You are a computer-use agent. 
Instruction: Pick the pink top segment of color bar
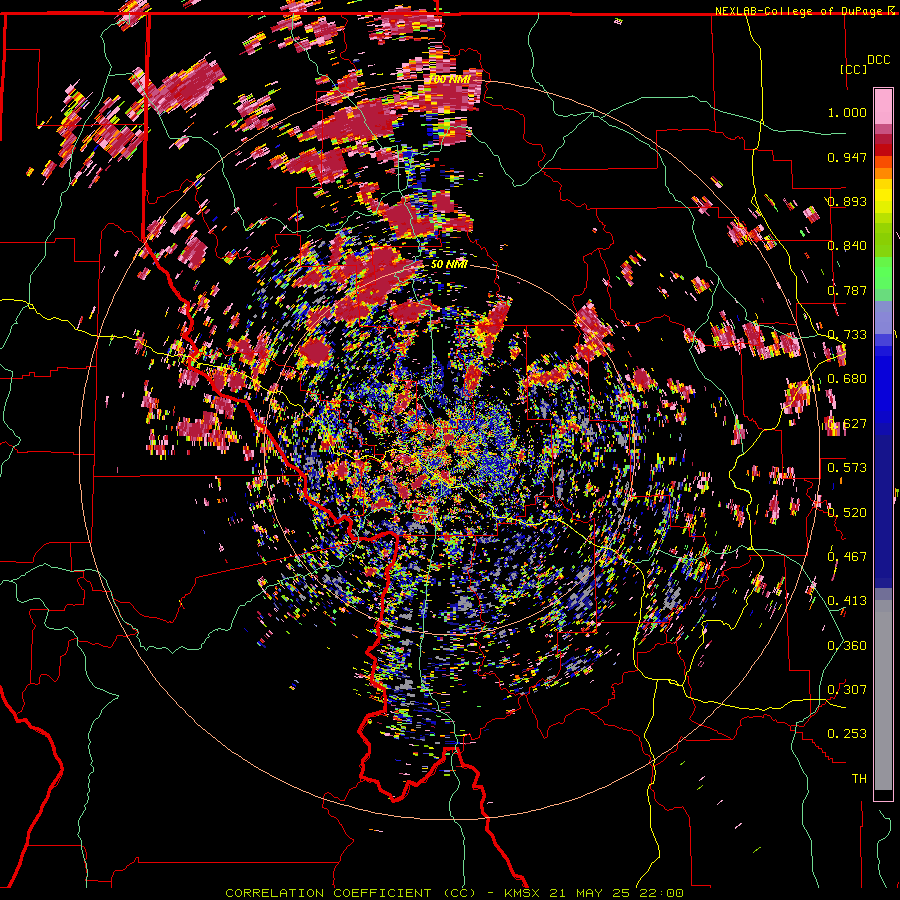[883, 107]
